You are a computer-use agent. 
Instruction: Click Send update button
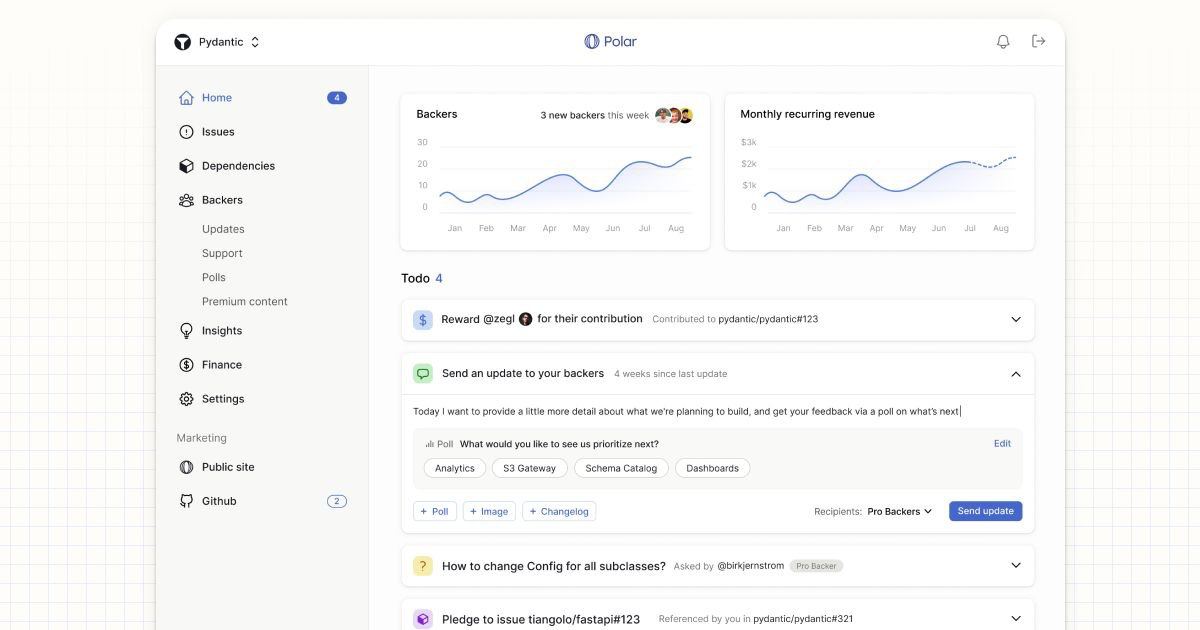pos(985,511)
